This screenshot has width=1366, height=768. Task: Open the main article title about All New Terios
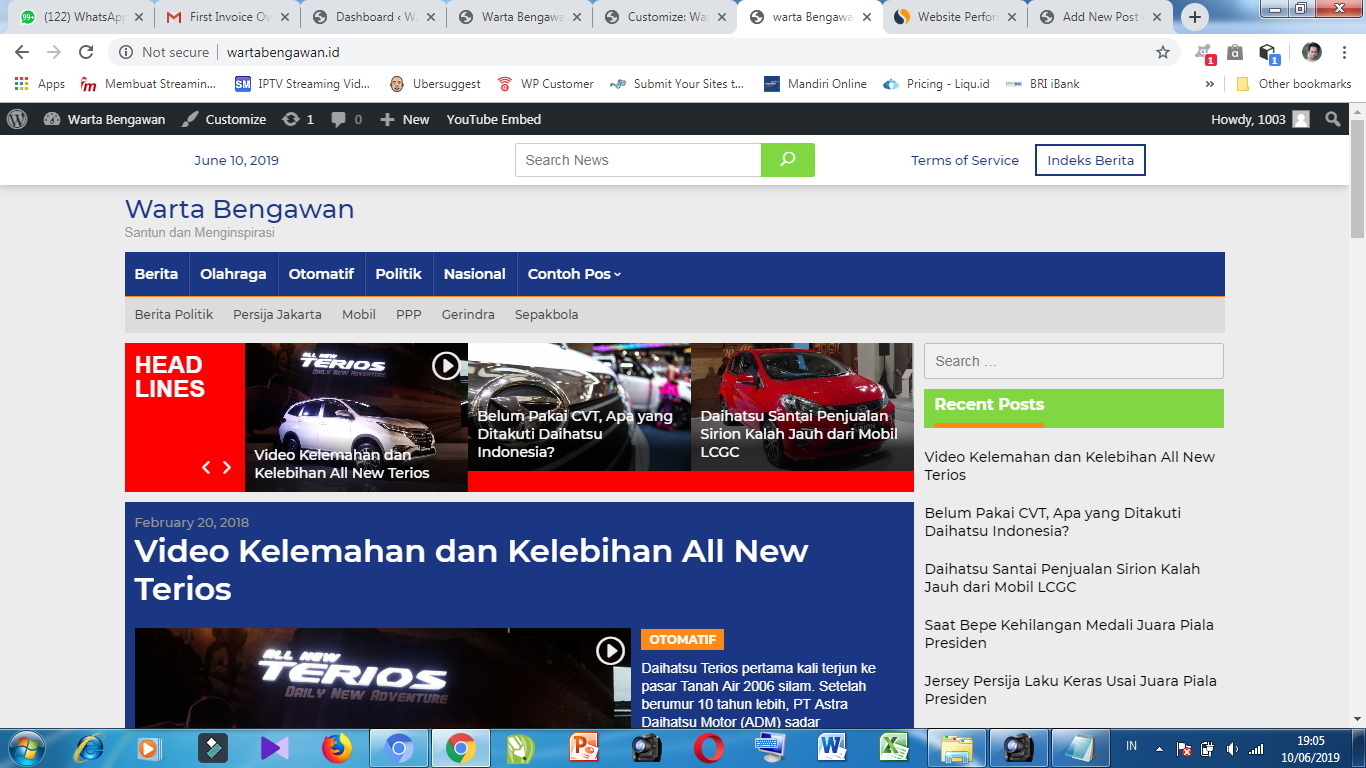click(471, 570)
